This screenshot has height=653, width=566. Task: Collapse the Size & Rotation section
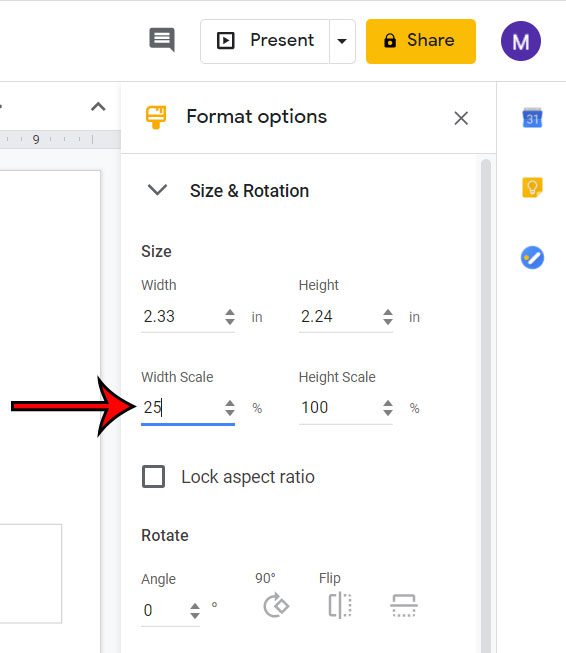point(157,190)
